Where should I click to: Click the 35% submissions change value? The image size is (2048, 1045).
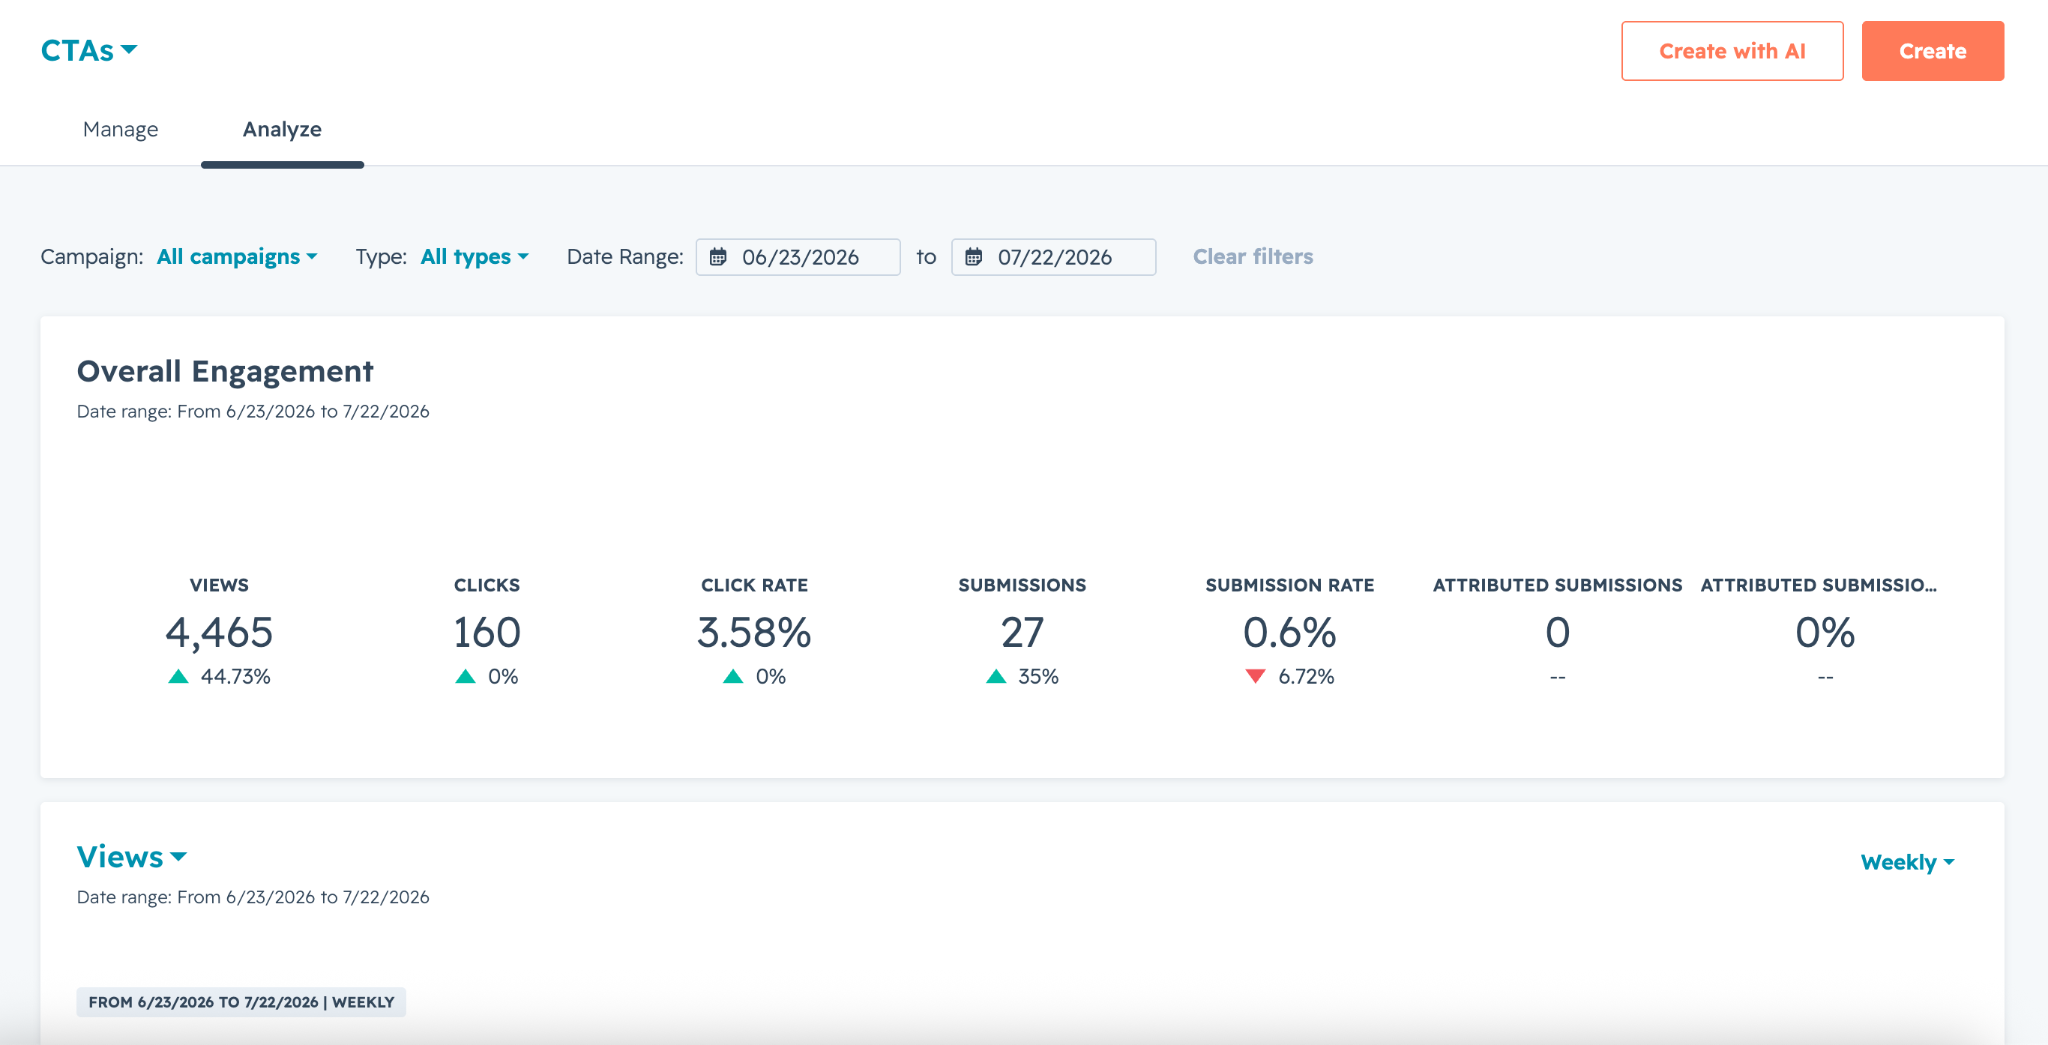1038,677
